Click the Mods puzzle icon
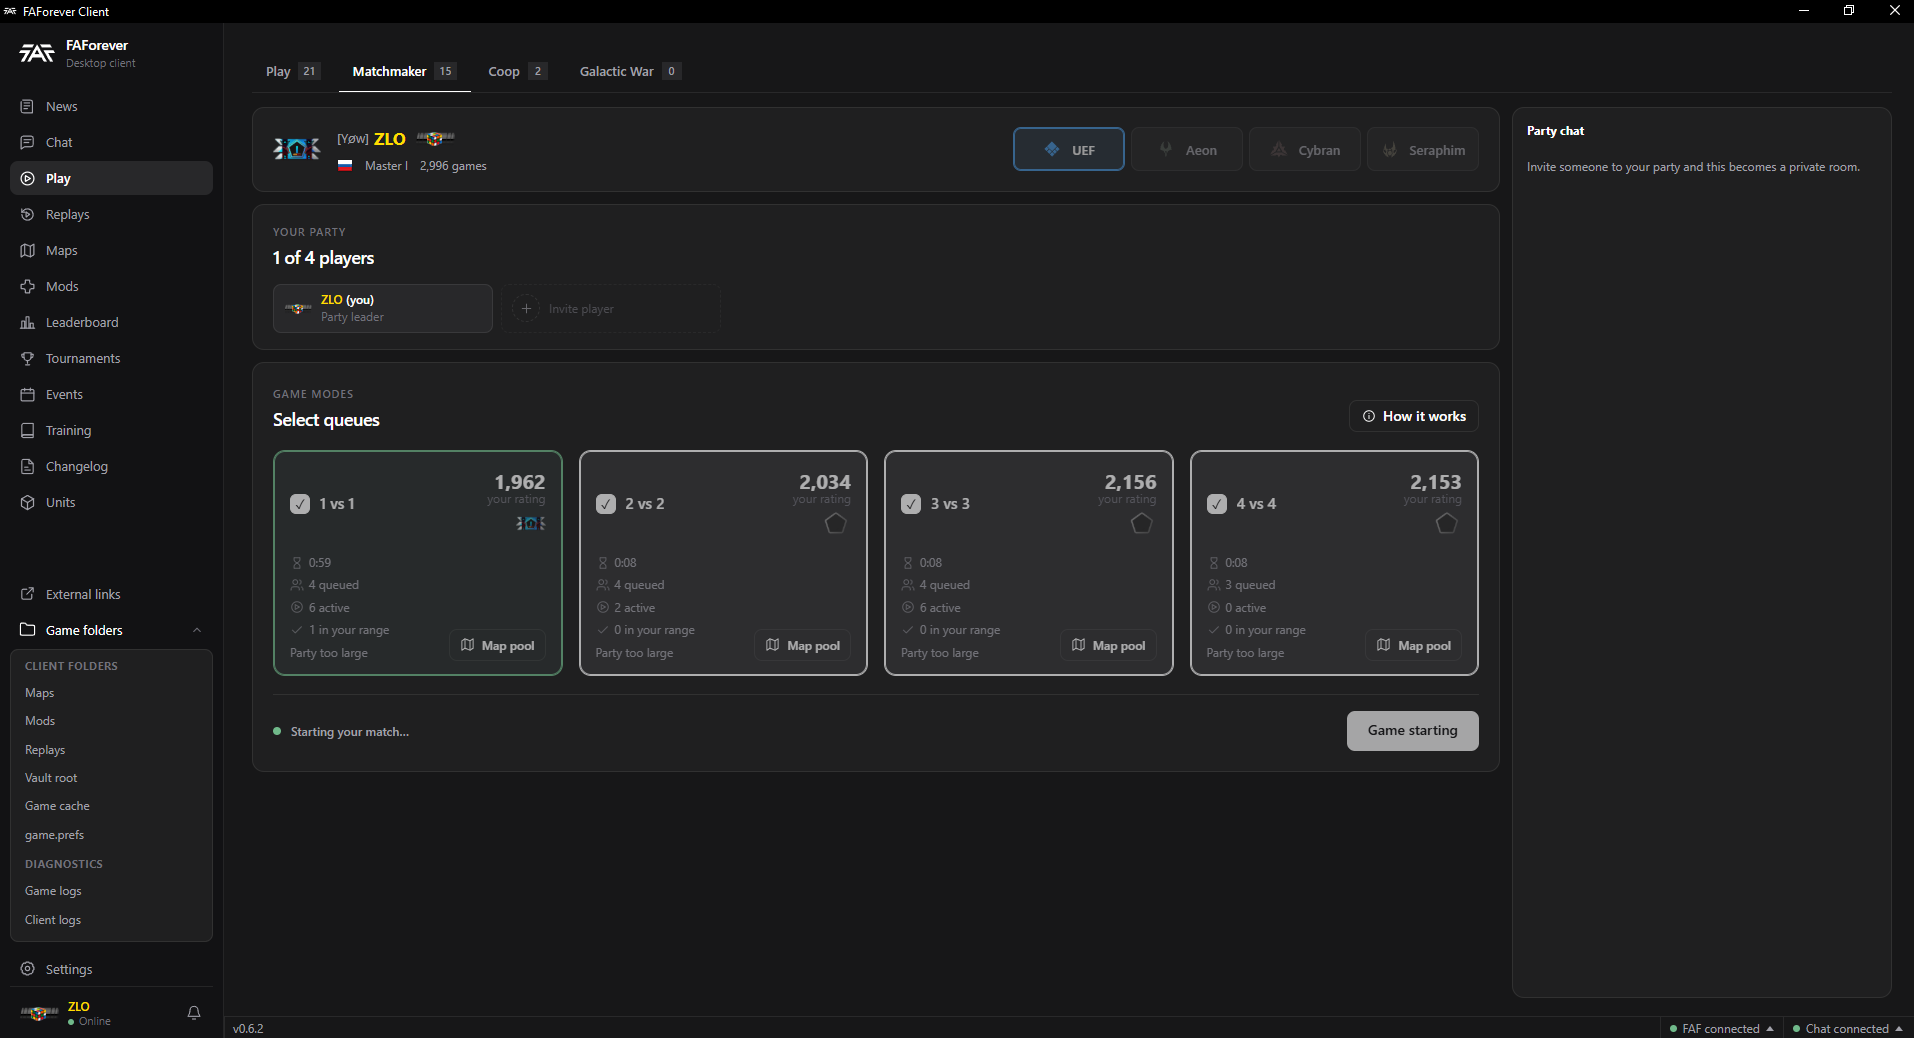 click(28, 286)
